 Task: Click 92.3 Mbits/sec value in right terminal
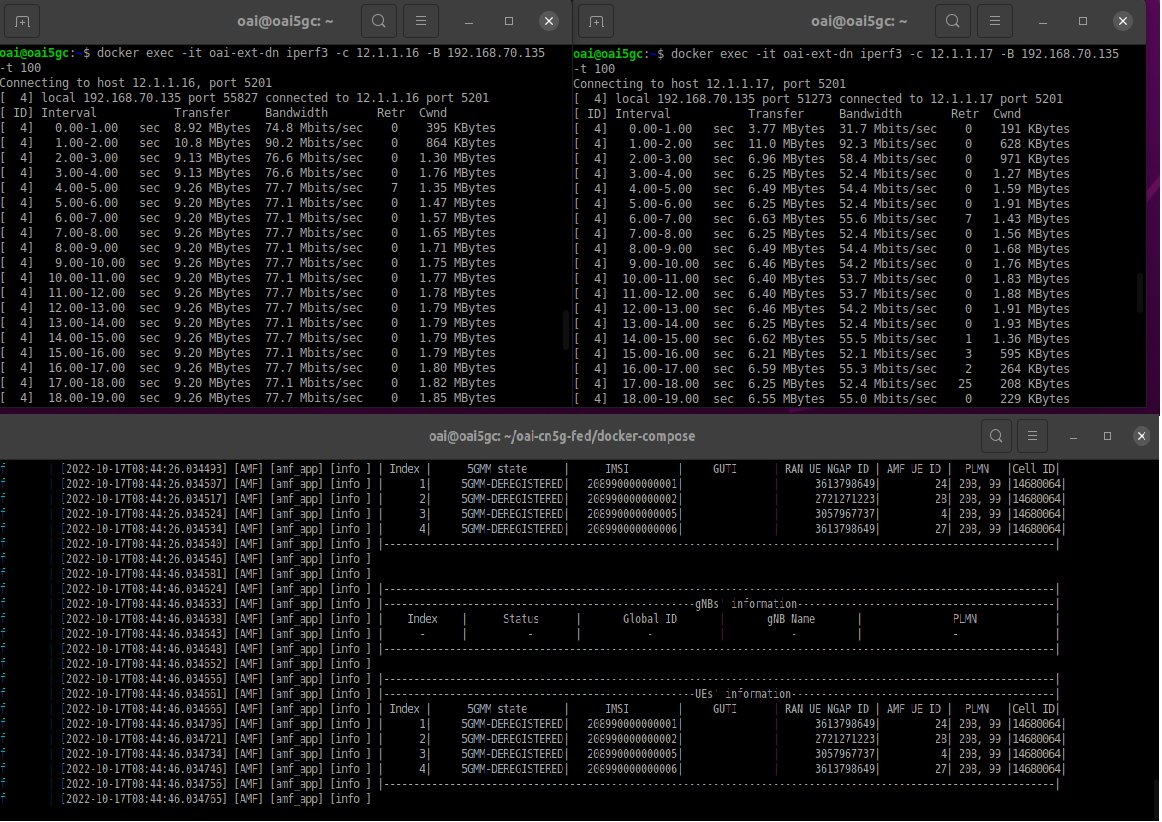pyautogui.click(x=888, y=143)
